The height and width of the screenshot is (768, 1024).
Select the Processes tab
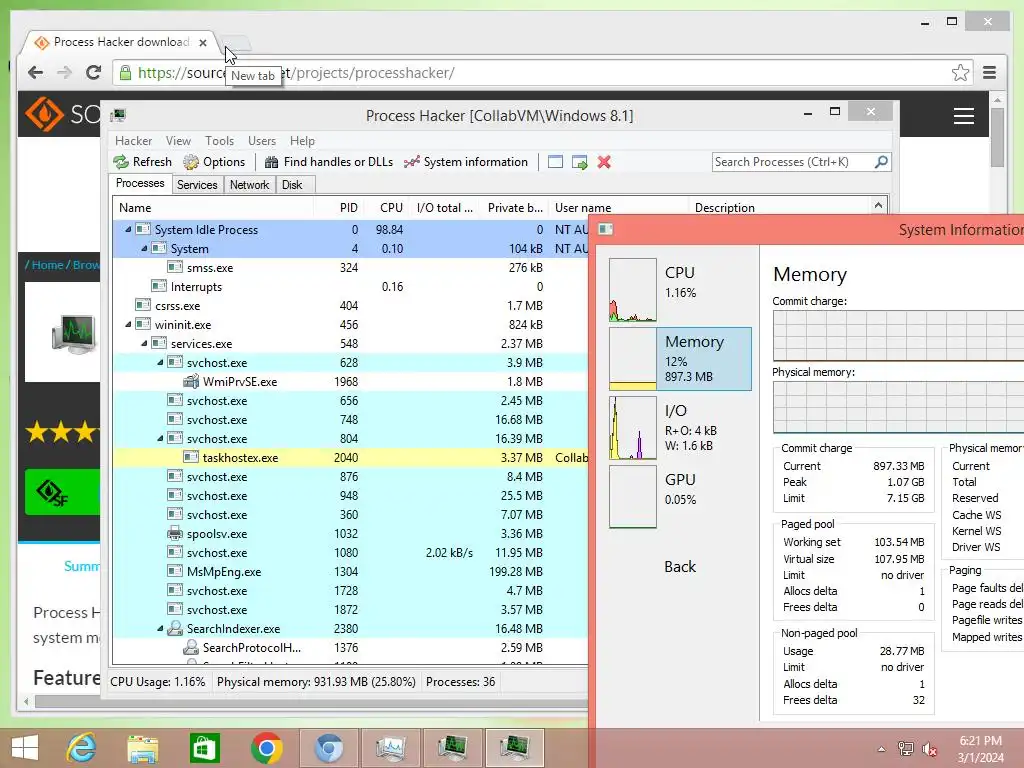click(140, 184)
